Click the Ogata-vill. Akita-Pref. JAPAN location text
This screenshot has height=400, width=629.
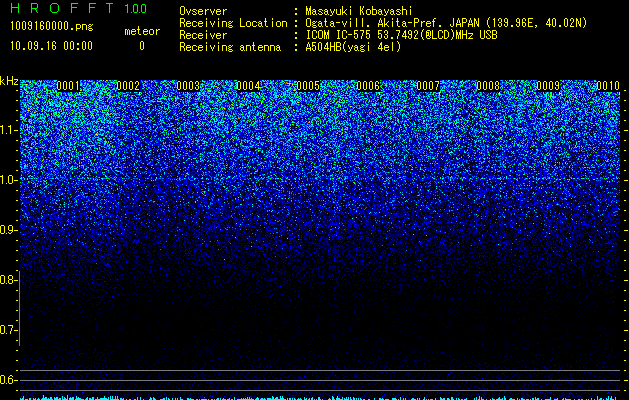tap(446, 23)
